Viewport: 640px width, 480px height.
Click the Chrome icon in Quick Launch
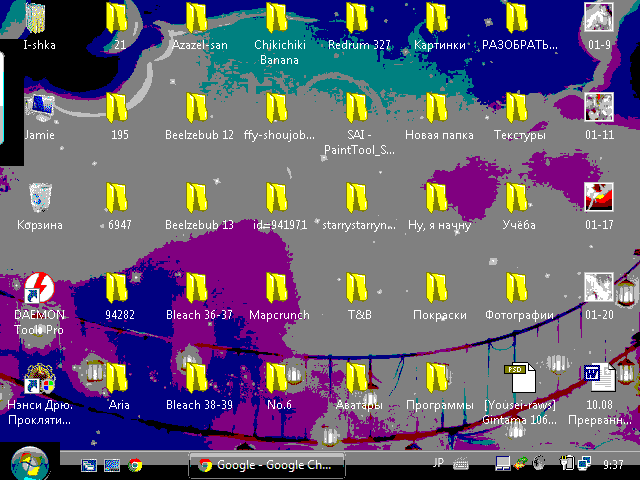click(x=135, y=465)
